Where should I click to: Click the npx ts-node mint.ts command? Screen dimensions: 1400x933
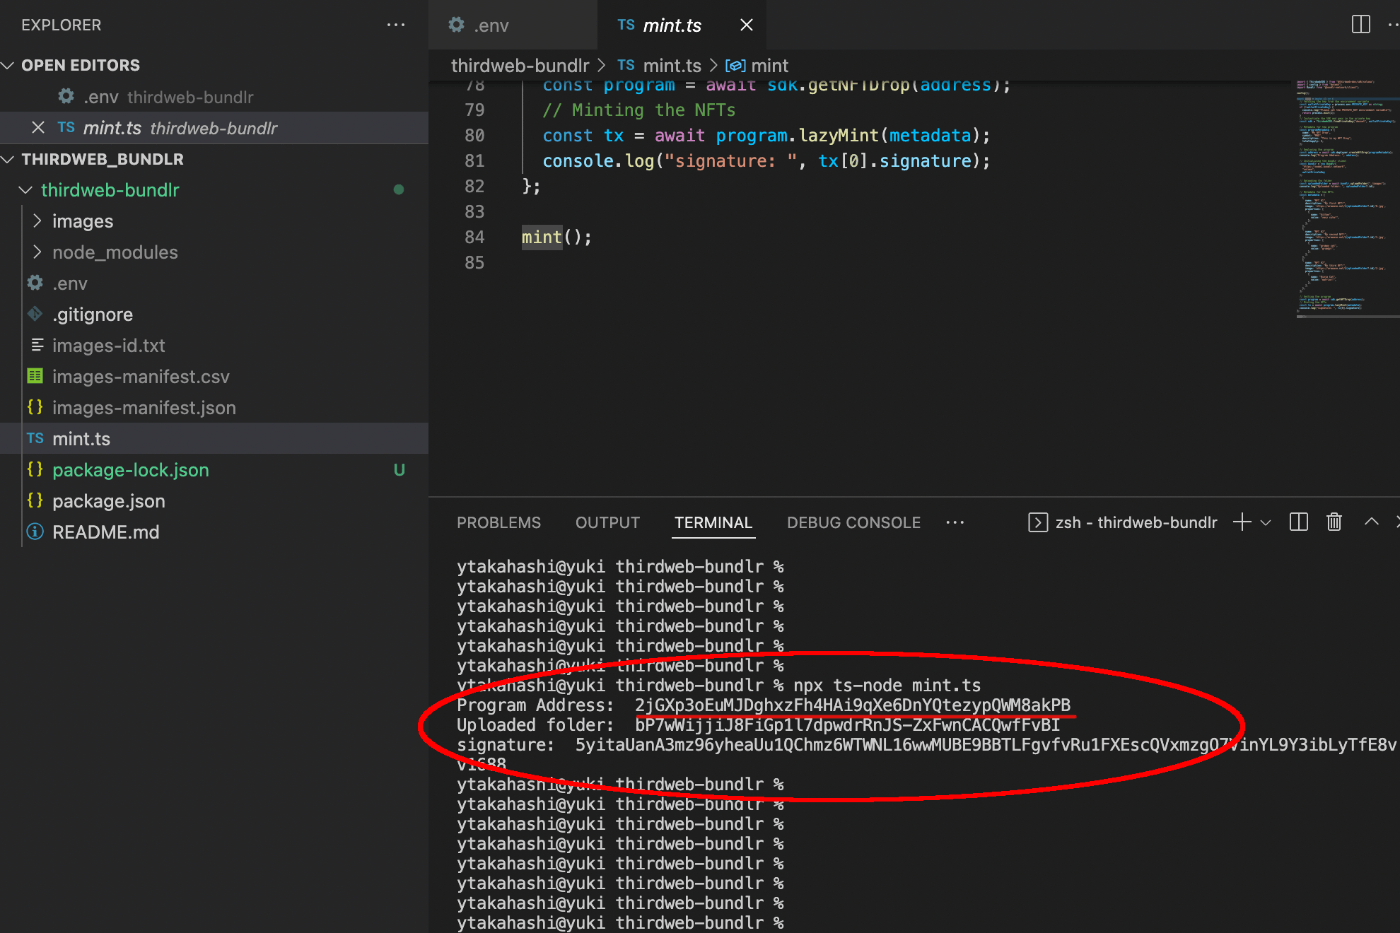[x=887, y=685]
